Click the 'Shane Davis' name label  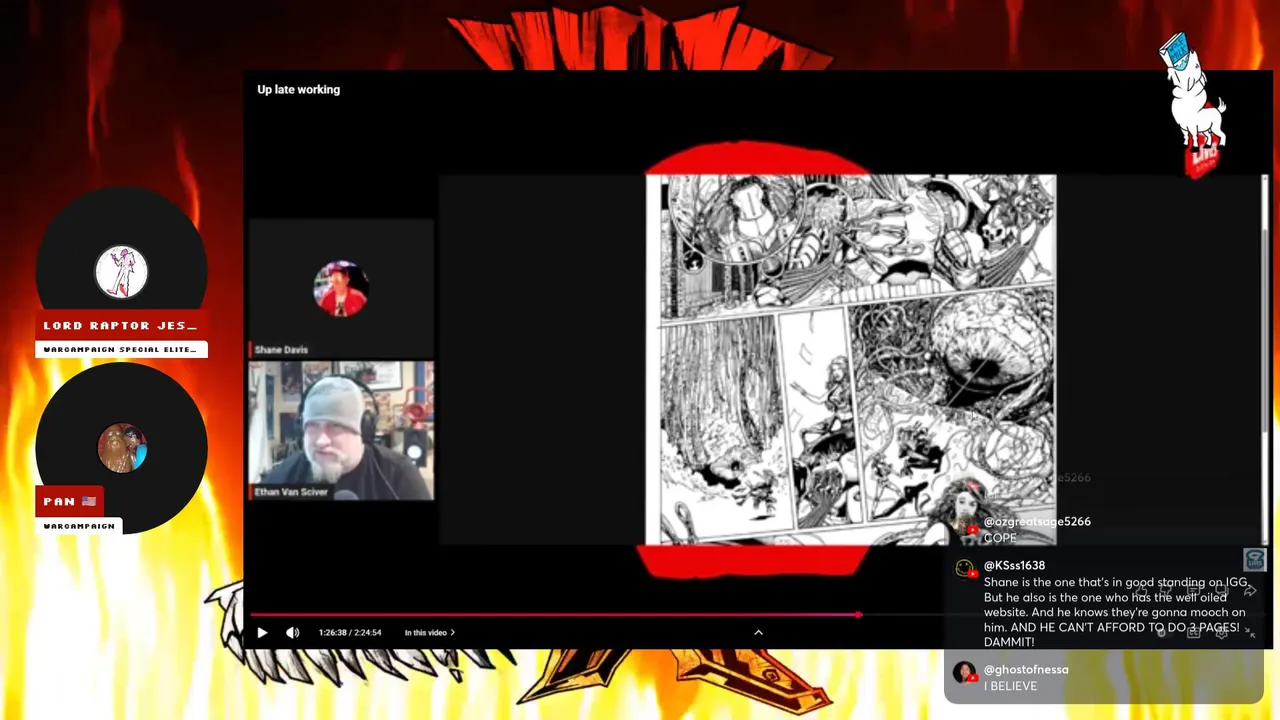pyautogui.click(x=281, y=350)
